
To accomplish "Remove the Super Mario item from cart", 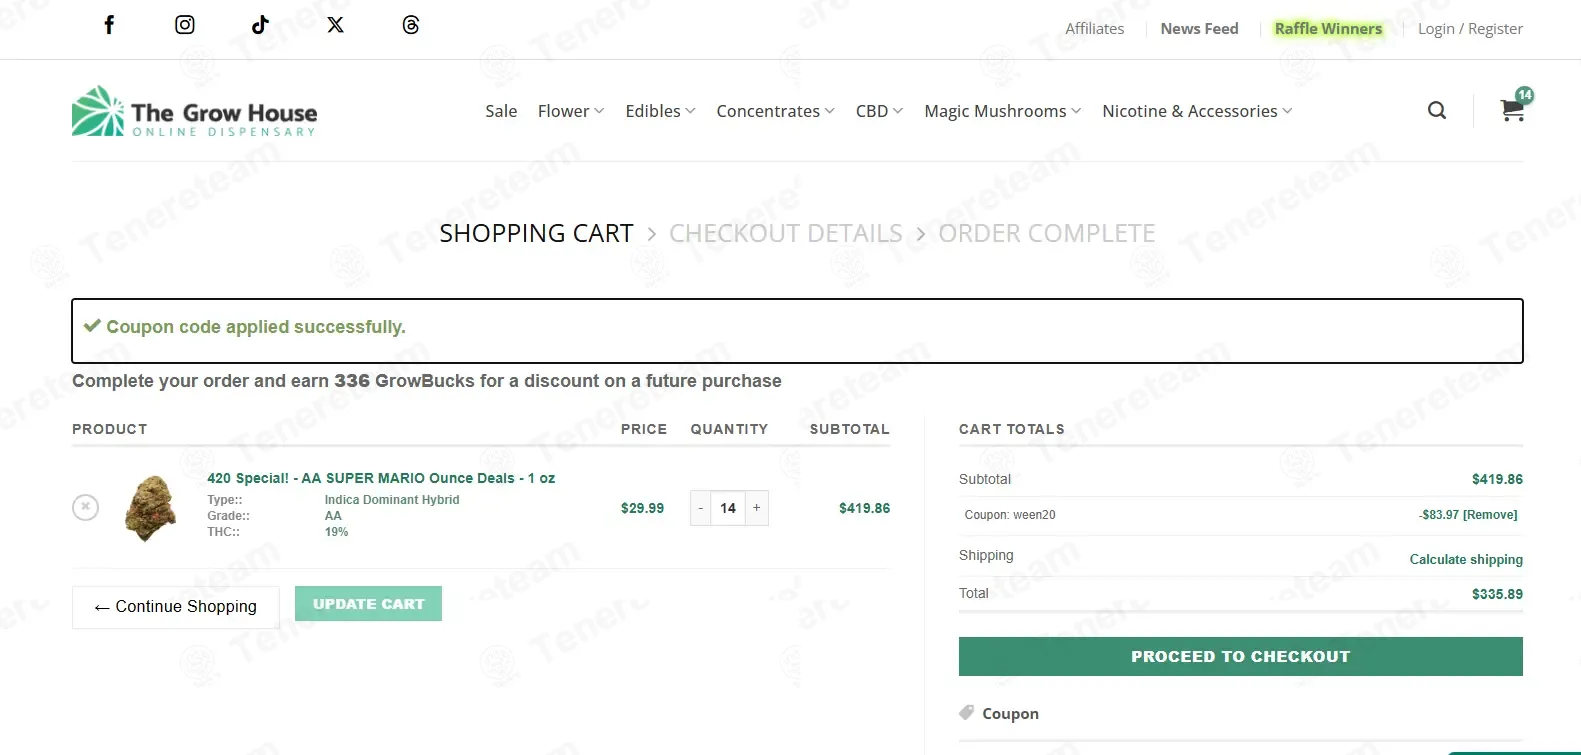I will [86, 507].
